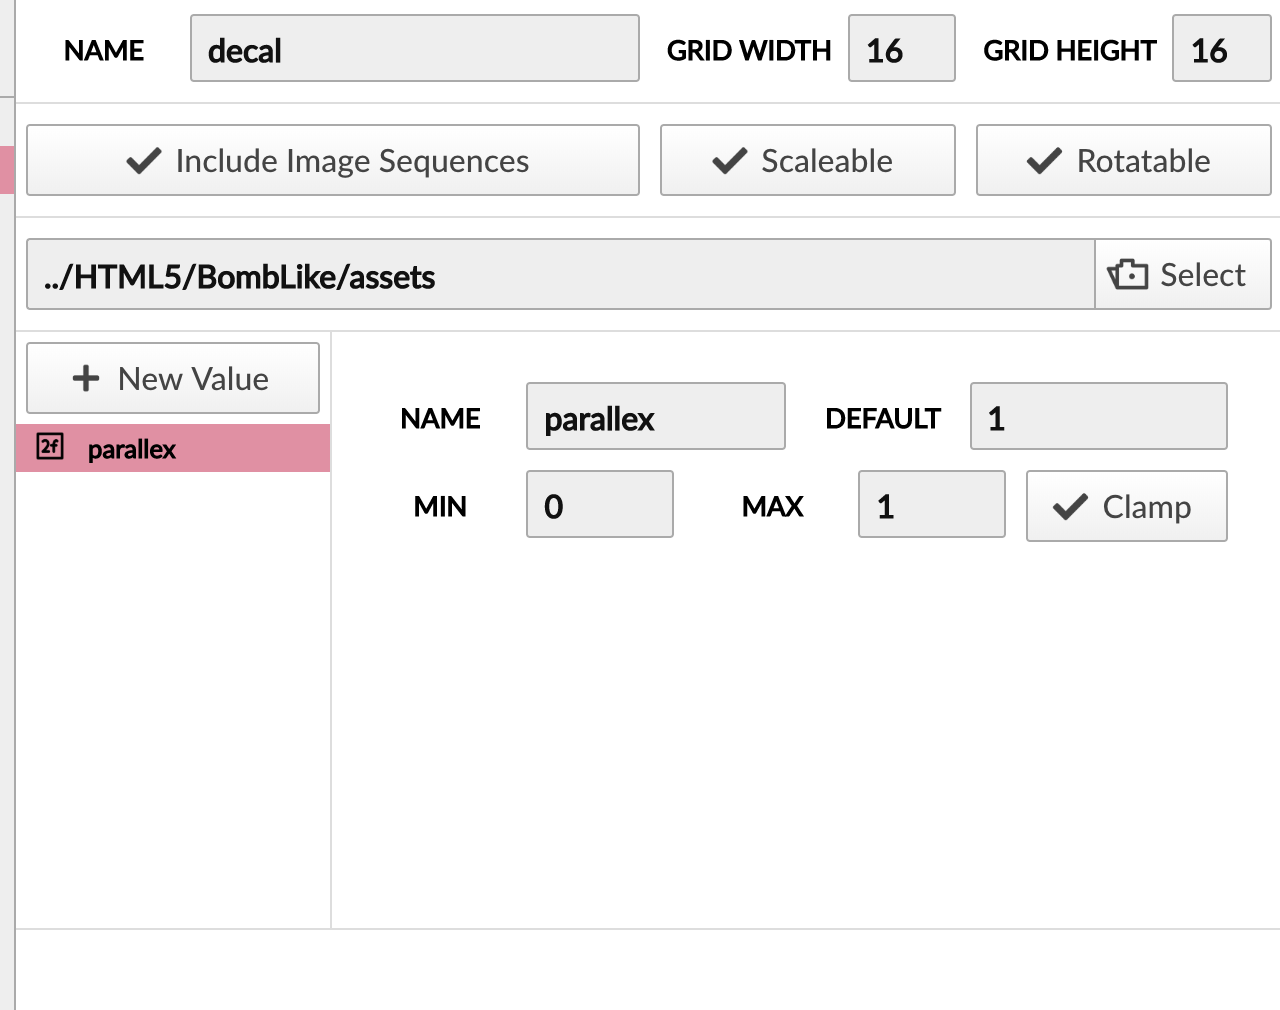Image resolution: width=1280 pixels, height=1010 pixels.
Task: Click the Min value field
Action: 600,504
